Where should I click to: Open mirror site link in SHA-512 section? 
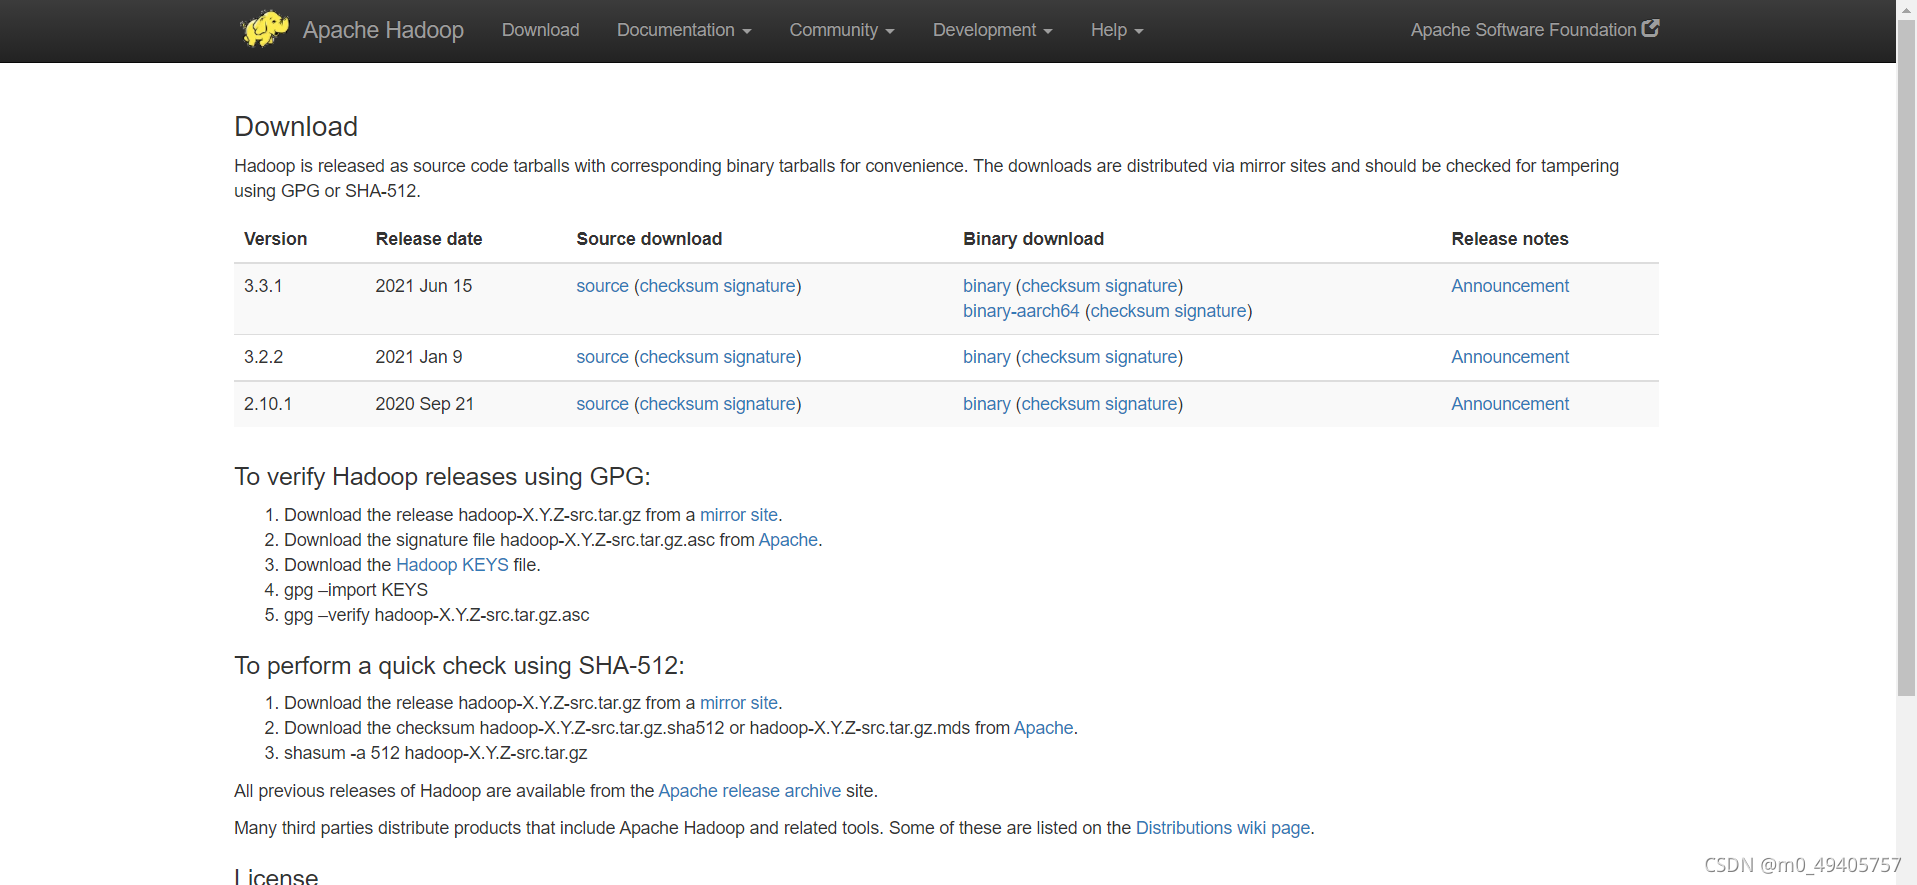739,703
